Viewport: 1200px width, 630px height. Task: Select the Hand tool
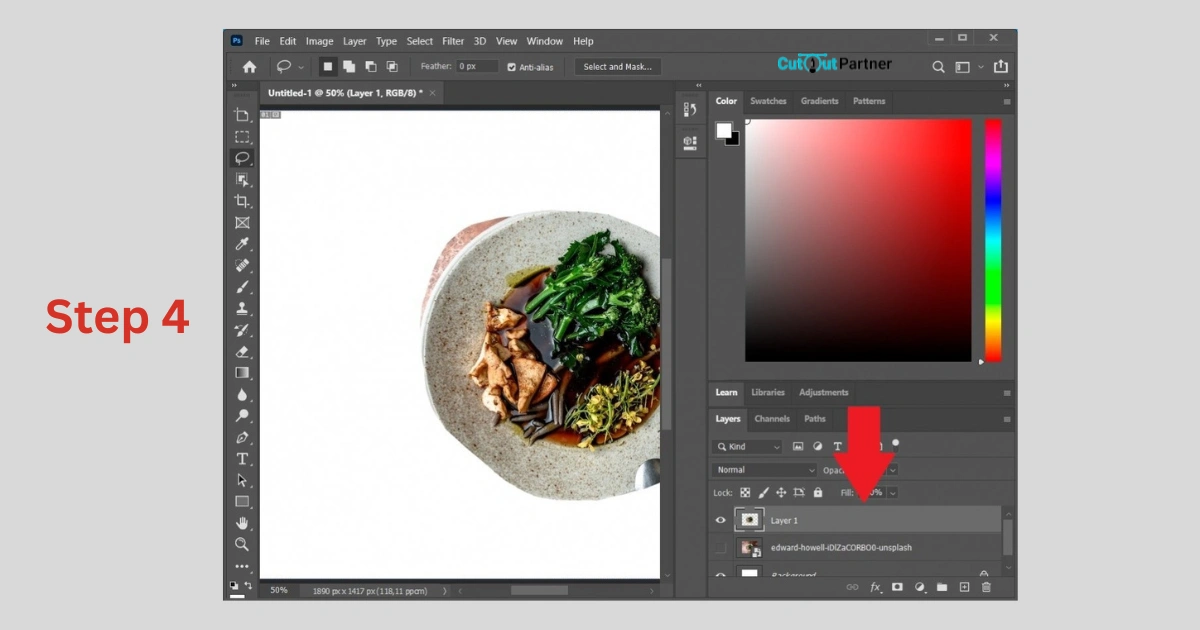(242, 523)
